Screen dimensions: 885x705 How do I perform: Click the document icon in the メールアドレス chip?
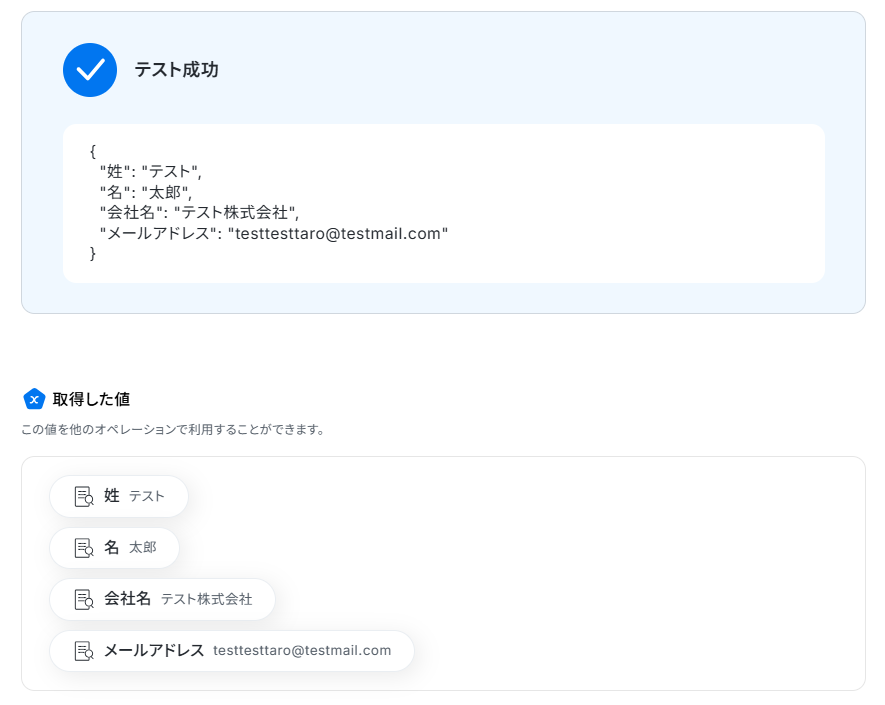84,651
